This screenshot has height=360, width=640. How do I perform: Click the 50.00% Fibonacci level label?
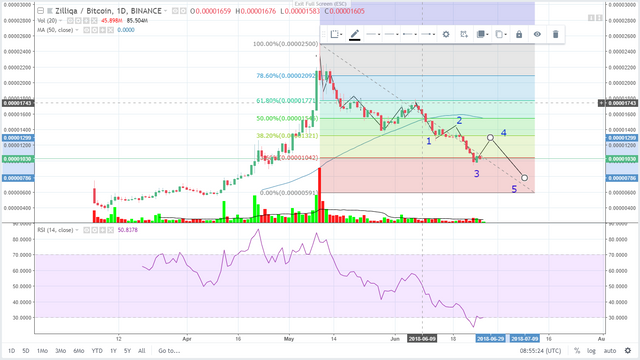(287, 118)
